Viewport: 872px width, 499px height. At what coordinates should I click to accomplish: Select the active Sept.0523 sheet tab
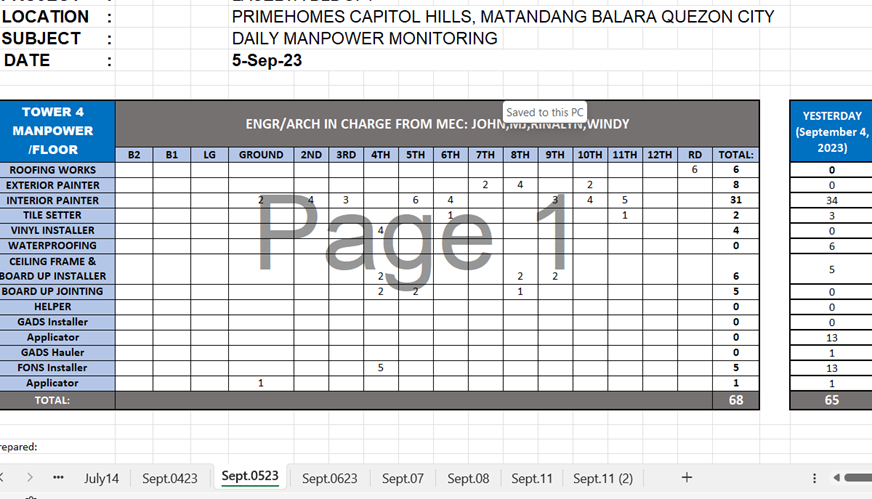pos(250,476)
